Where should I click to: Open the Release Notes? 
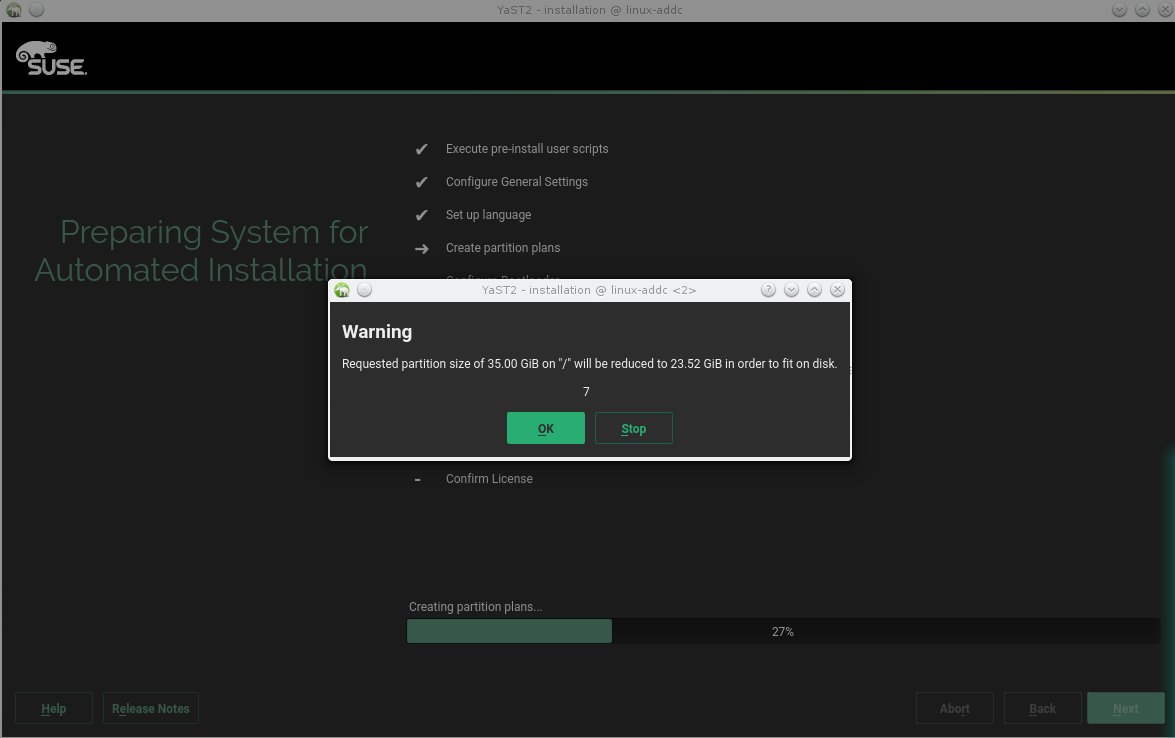[x=151, y=708]
